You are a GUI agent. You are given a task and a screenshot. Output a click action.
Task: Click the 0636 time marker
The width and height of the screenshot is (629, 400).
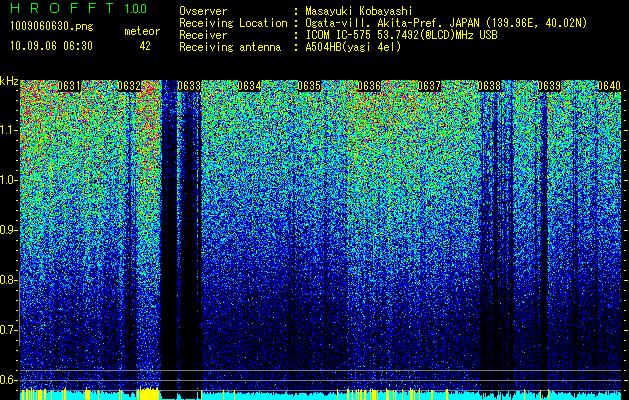point(369,86)
